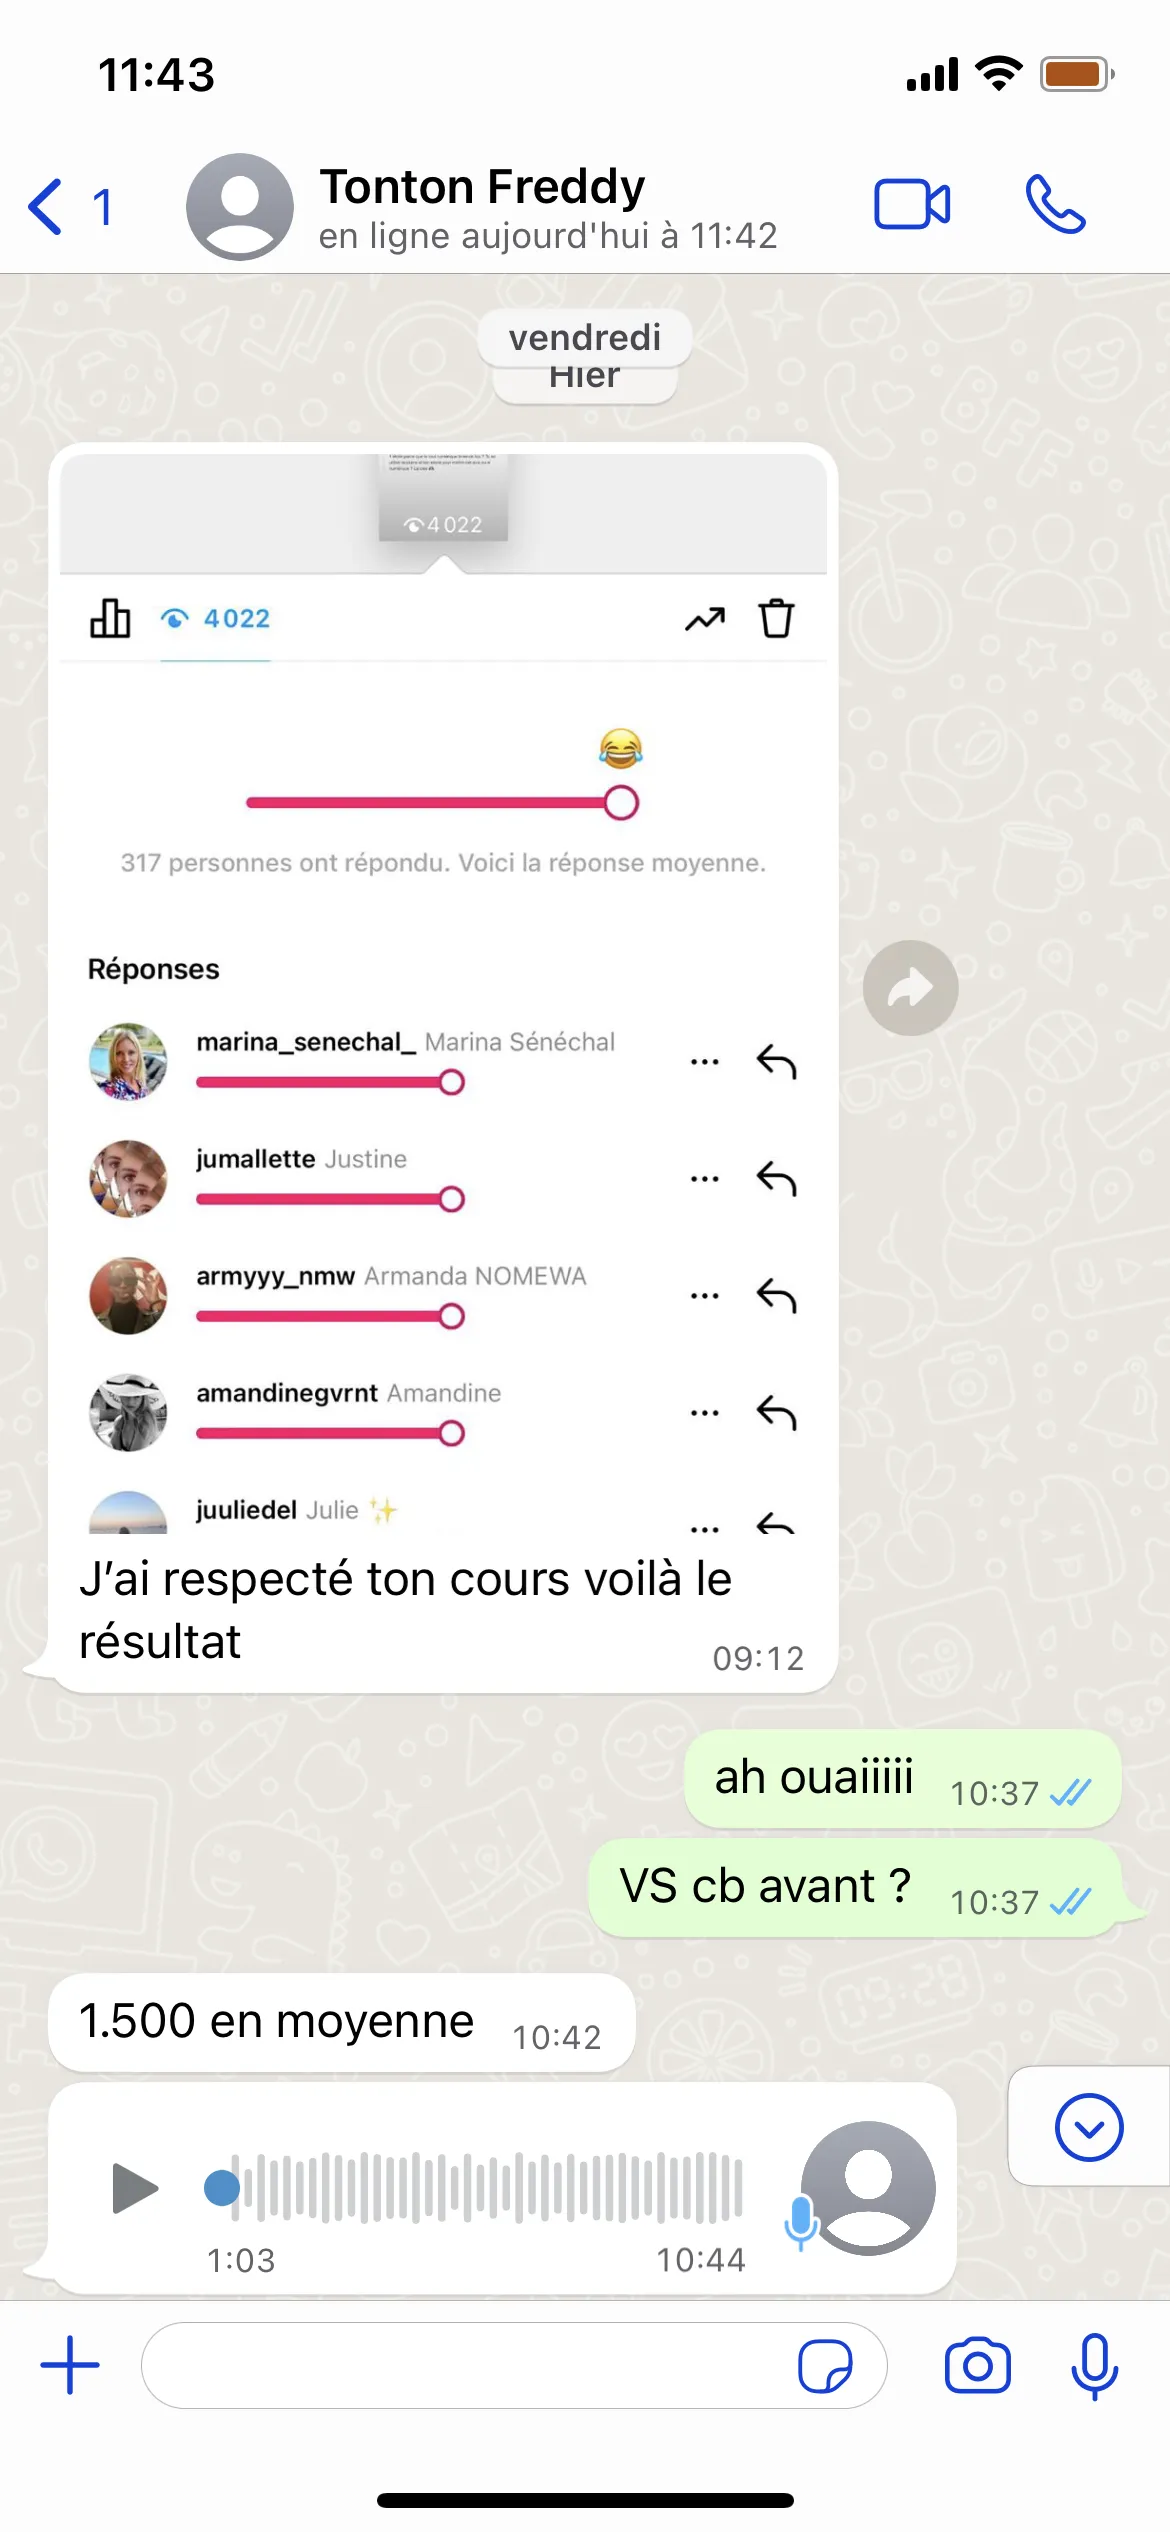The height and width of the screenshot is (2532, 1170).
Task: Open the sticker picker in the text field
Action: pos(825,2366)
